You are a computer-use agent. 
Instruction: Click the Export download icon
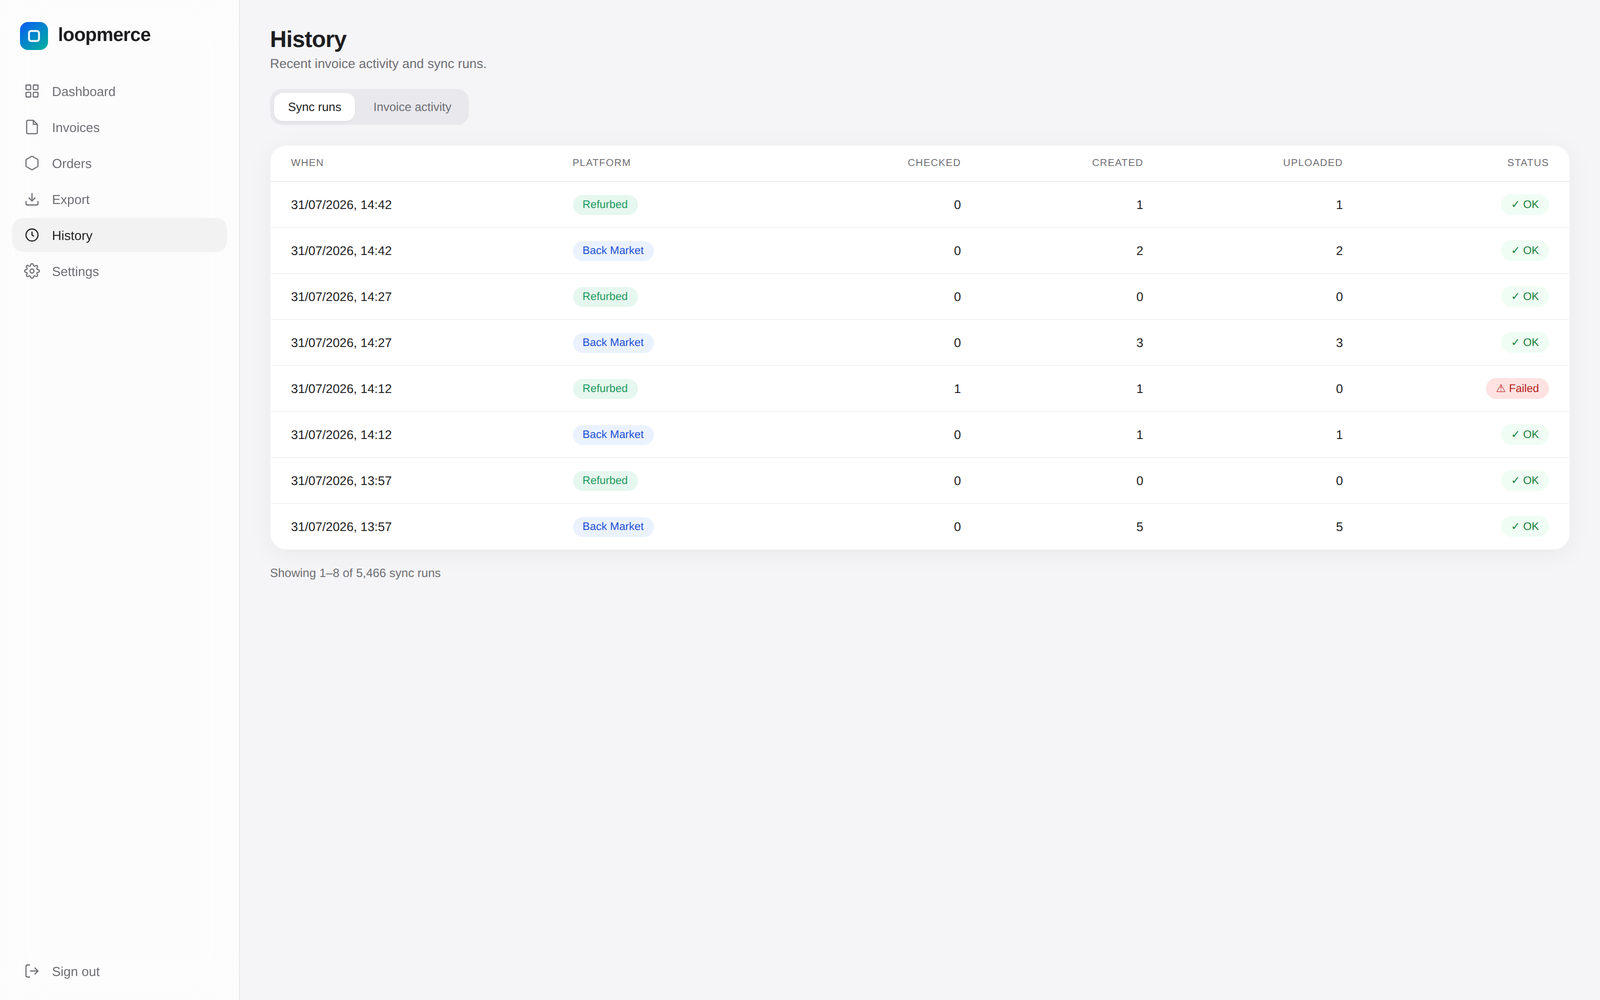[32, 199]
